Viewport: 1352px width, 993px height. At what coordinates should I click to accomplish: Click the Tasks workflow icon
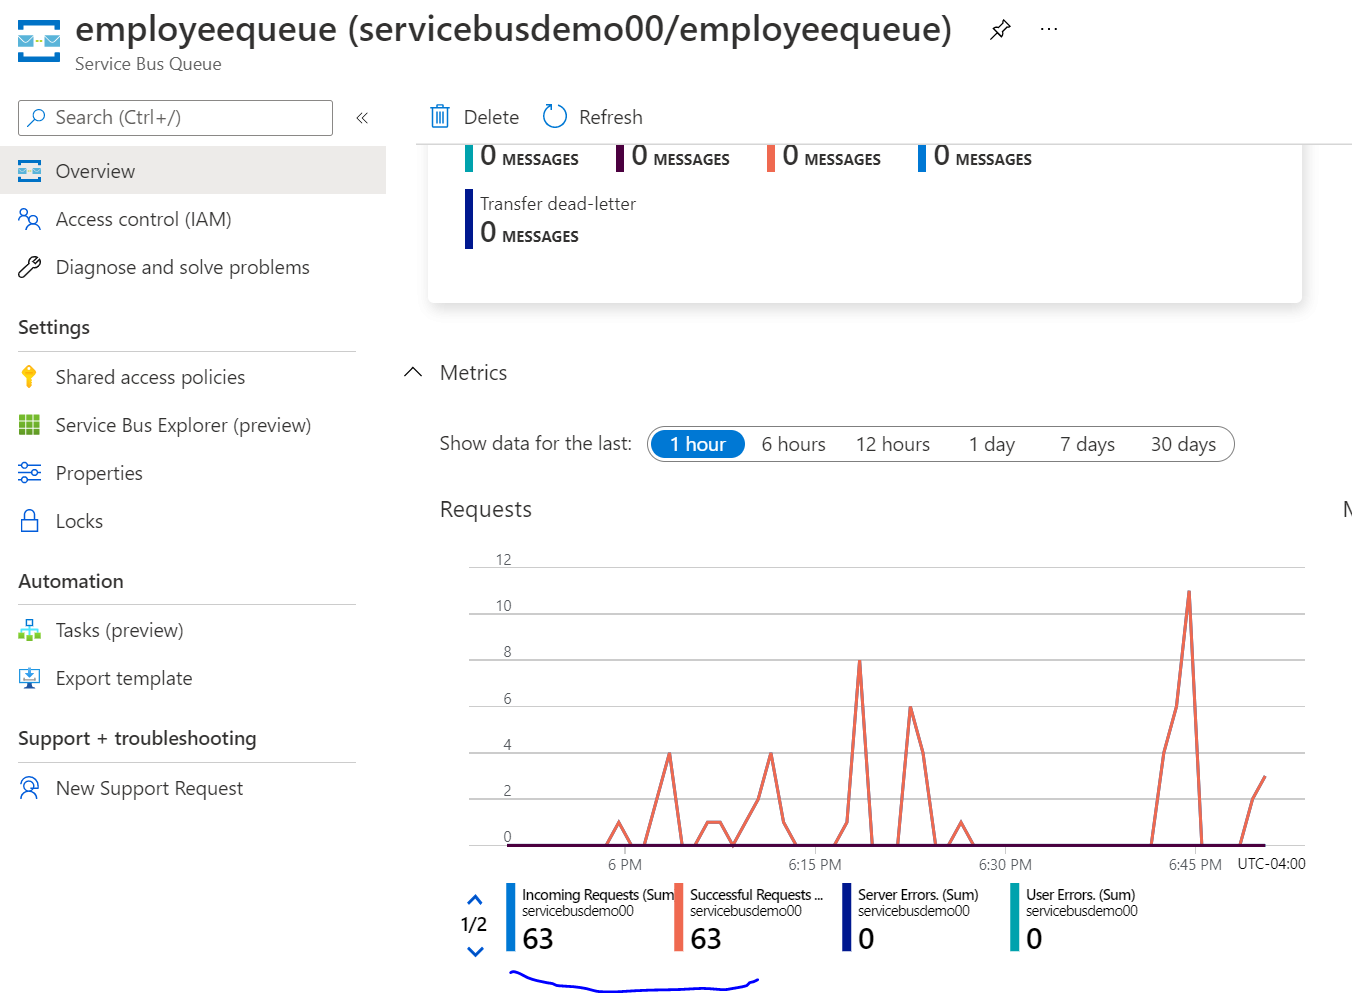pyautogui.click(x=30, y=630)
